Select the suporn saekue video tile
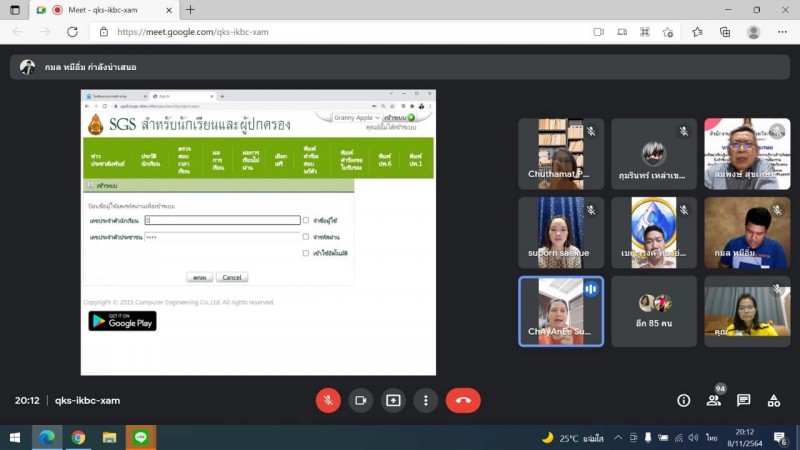800x450 pixels. [560, 232]
